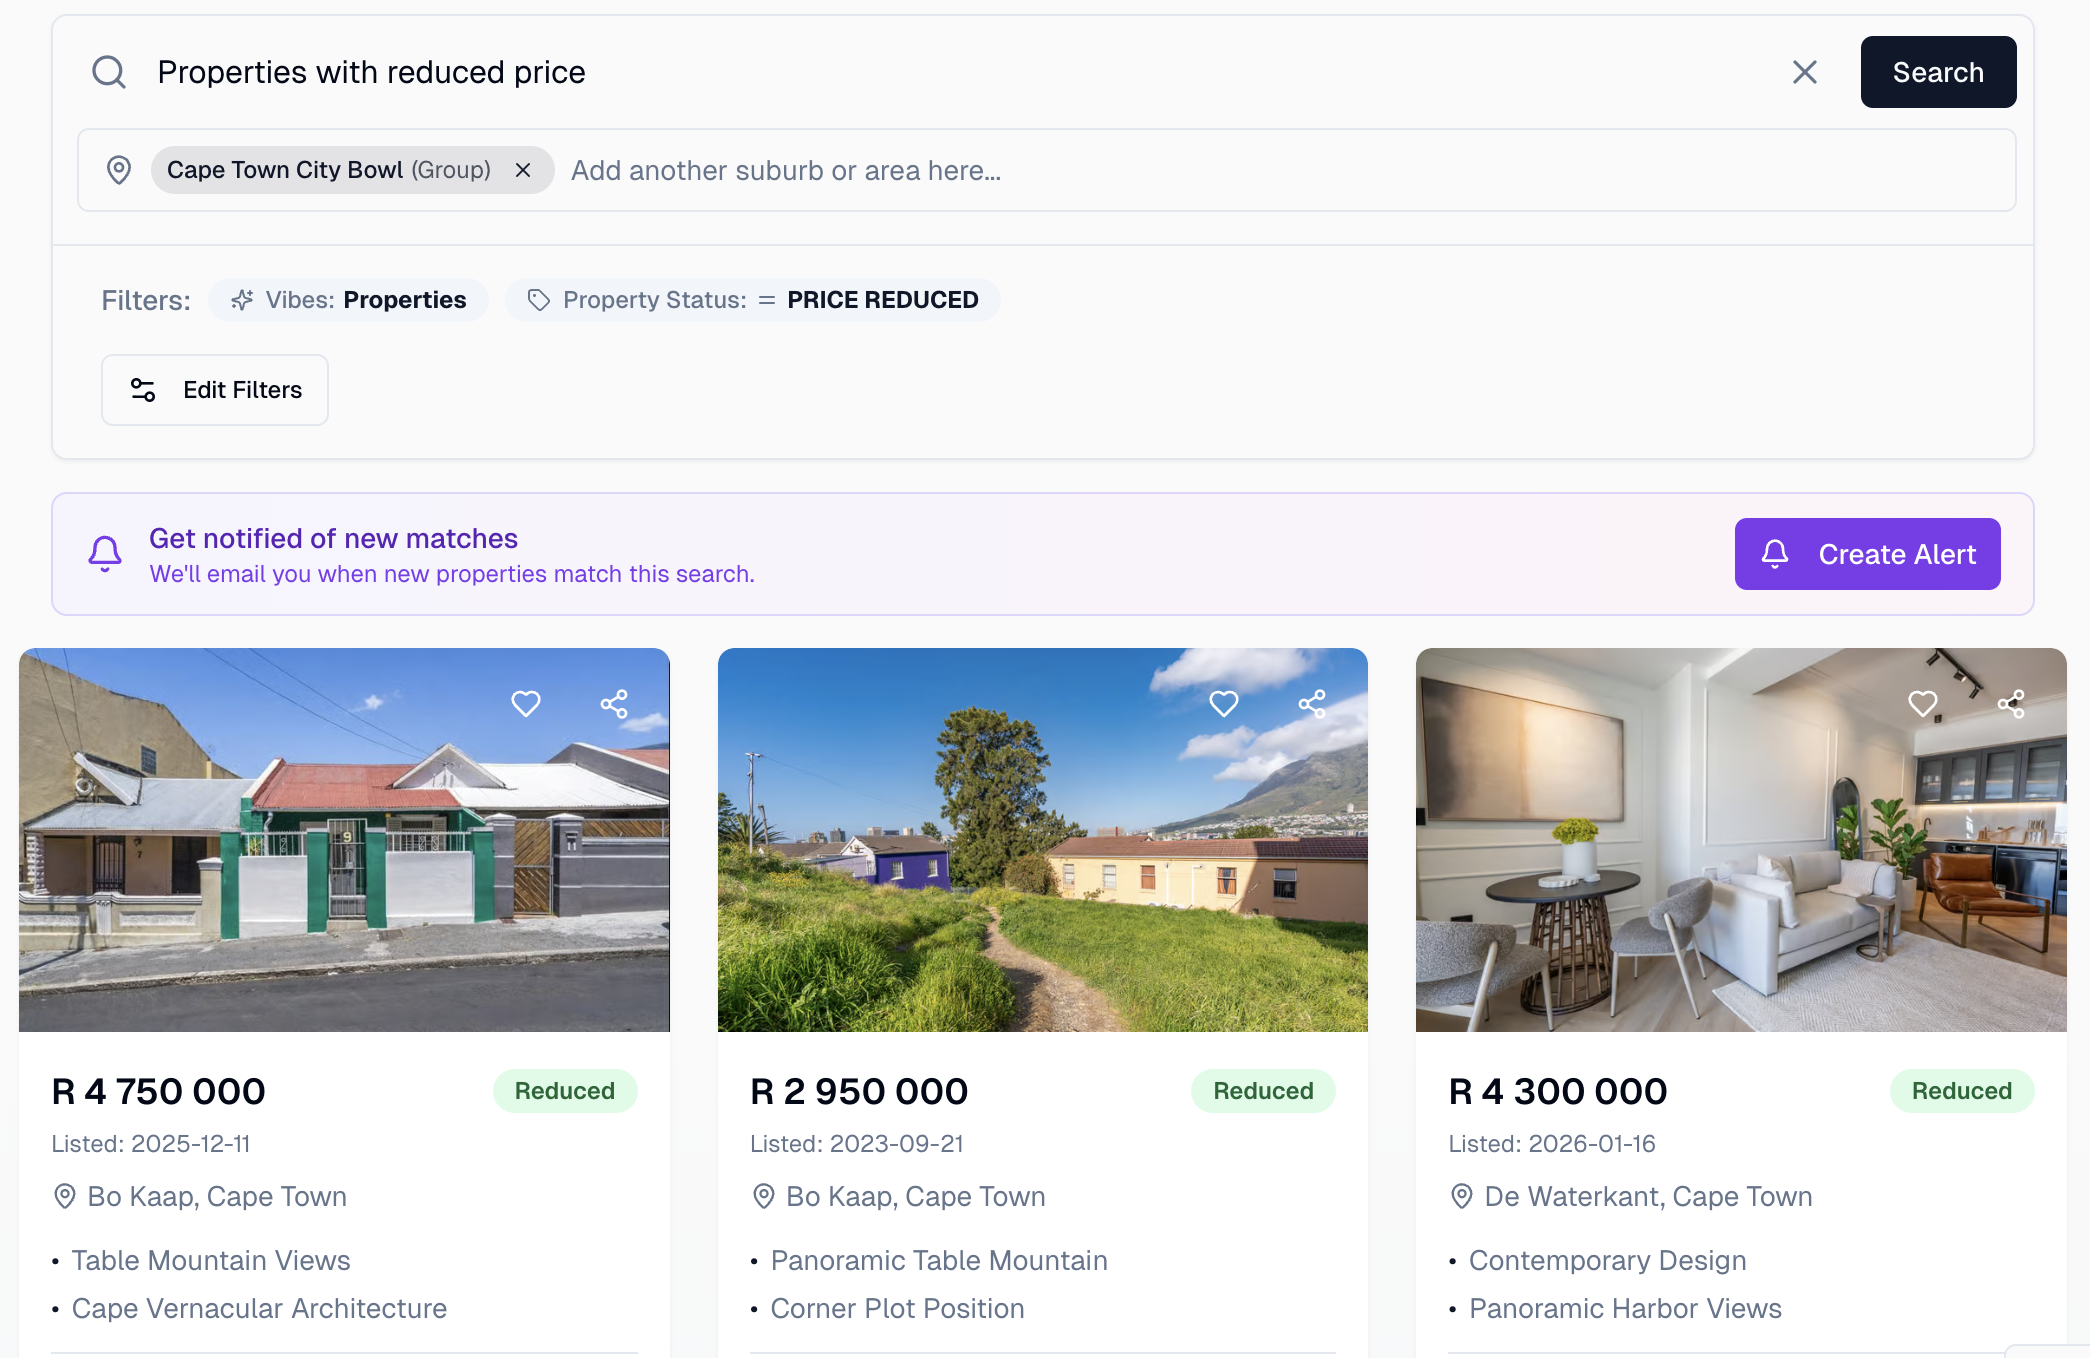Click the Create Alert button

(1867, 554)
